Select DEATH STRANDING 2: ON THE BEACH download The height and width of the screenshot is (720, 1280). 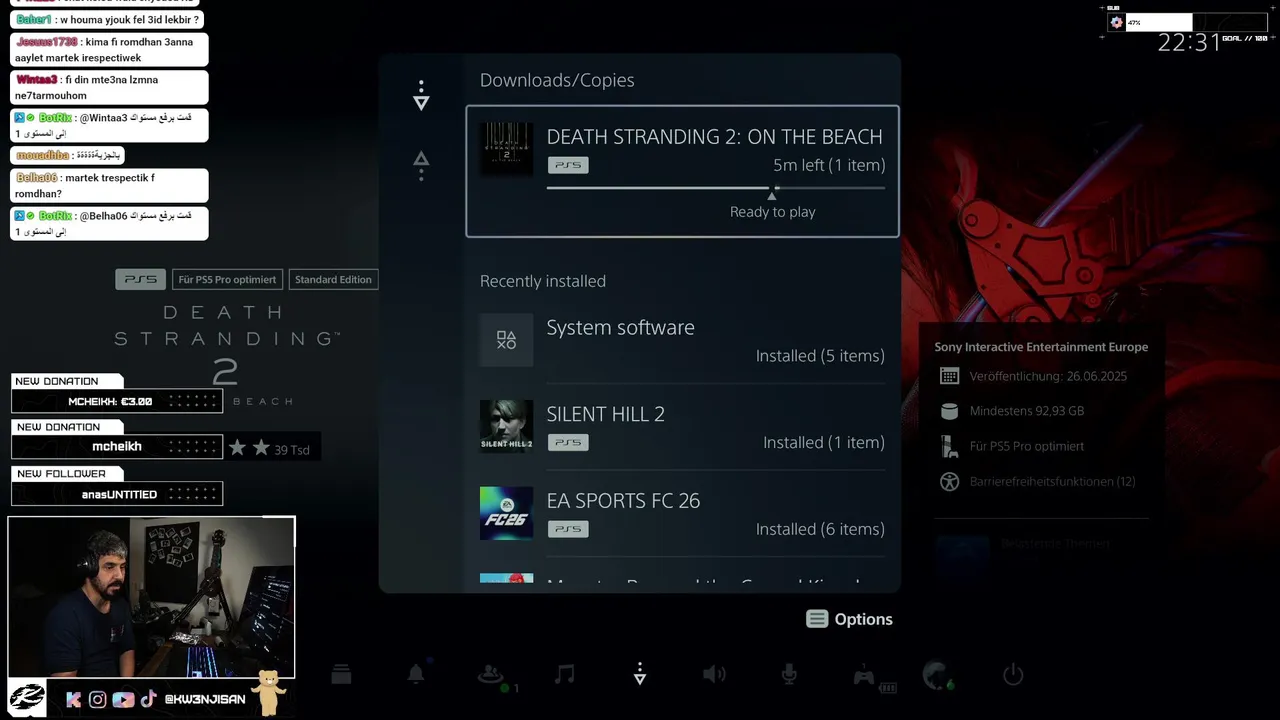[x=683, y=171]
